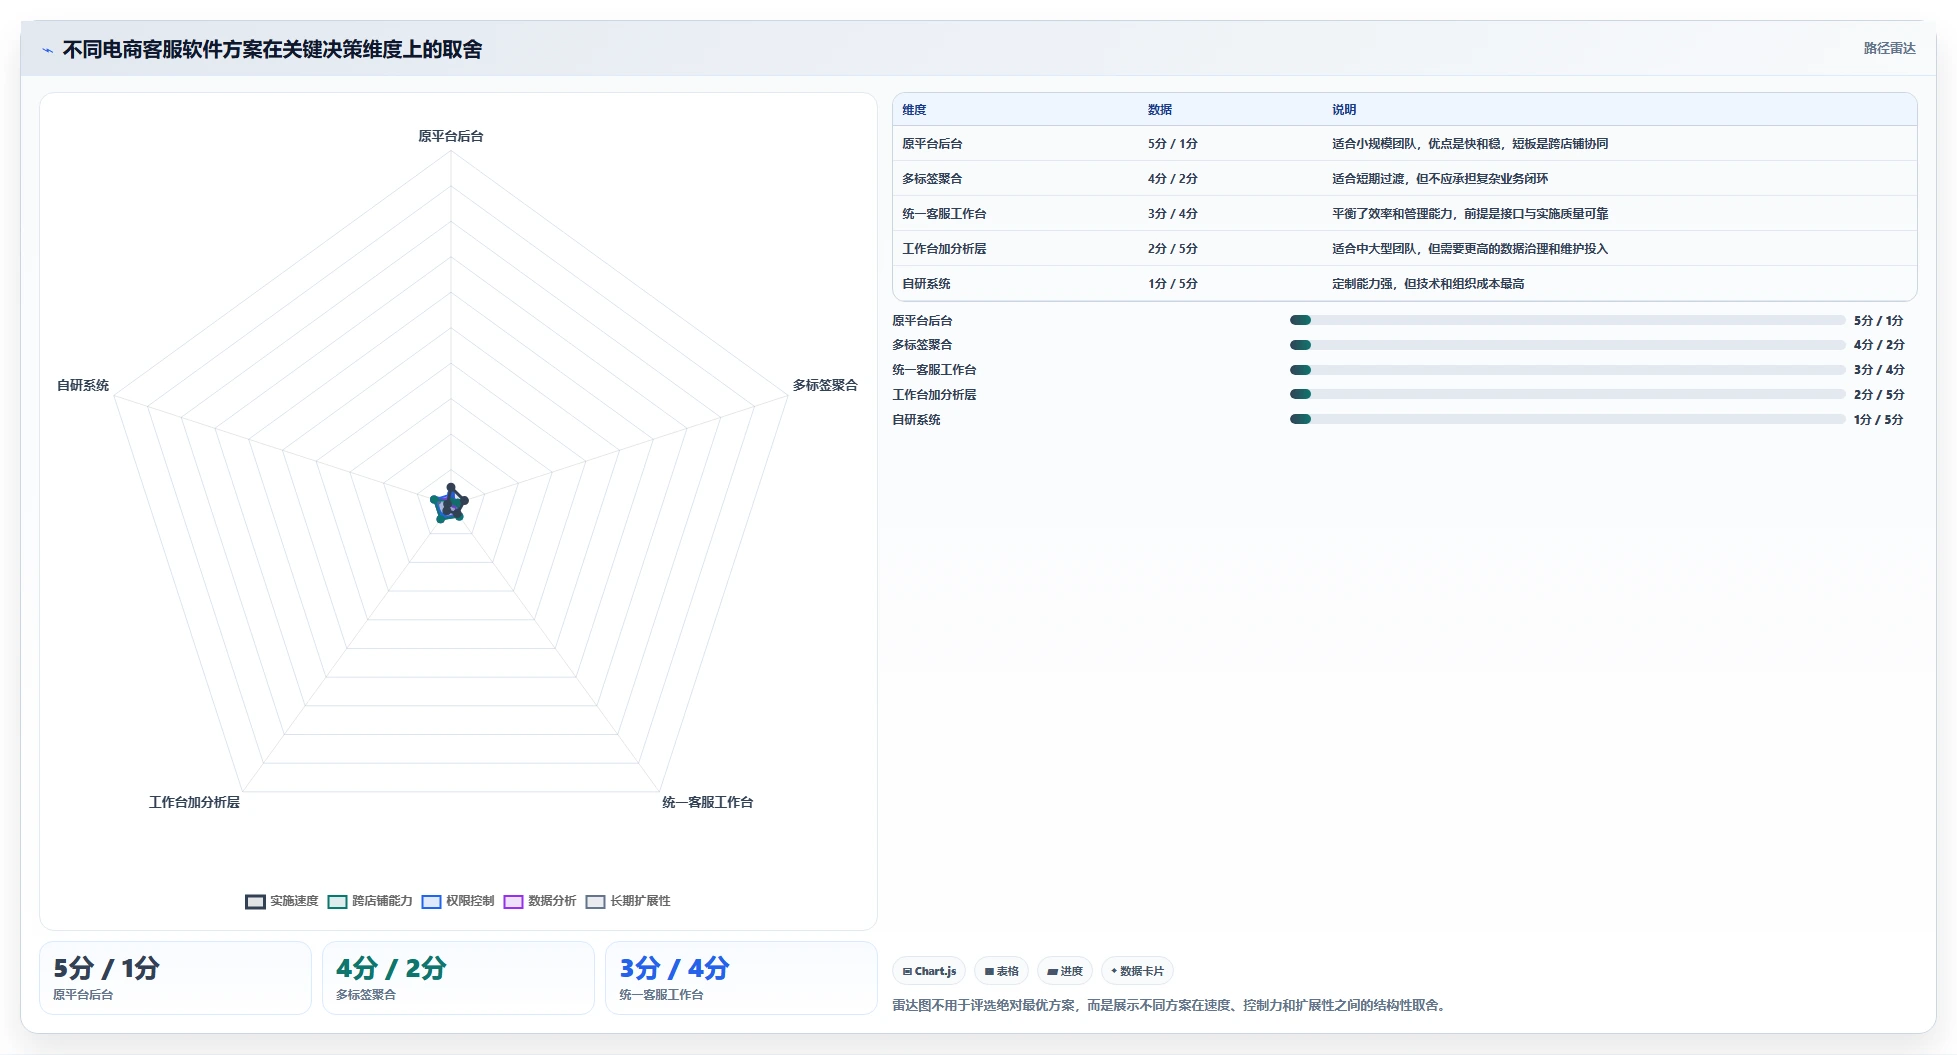Click the 工作台加分析层 cell in the table
This screenshot has width=1957, height=1055.
point(944,249)
